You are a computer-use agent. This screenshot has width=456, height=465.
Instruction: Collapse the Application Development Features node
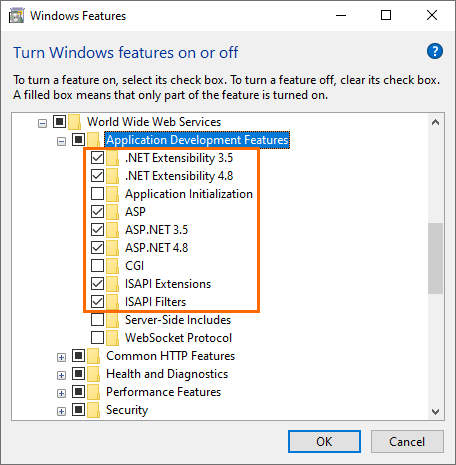(x=61, y=142)
